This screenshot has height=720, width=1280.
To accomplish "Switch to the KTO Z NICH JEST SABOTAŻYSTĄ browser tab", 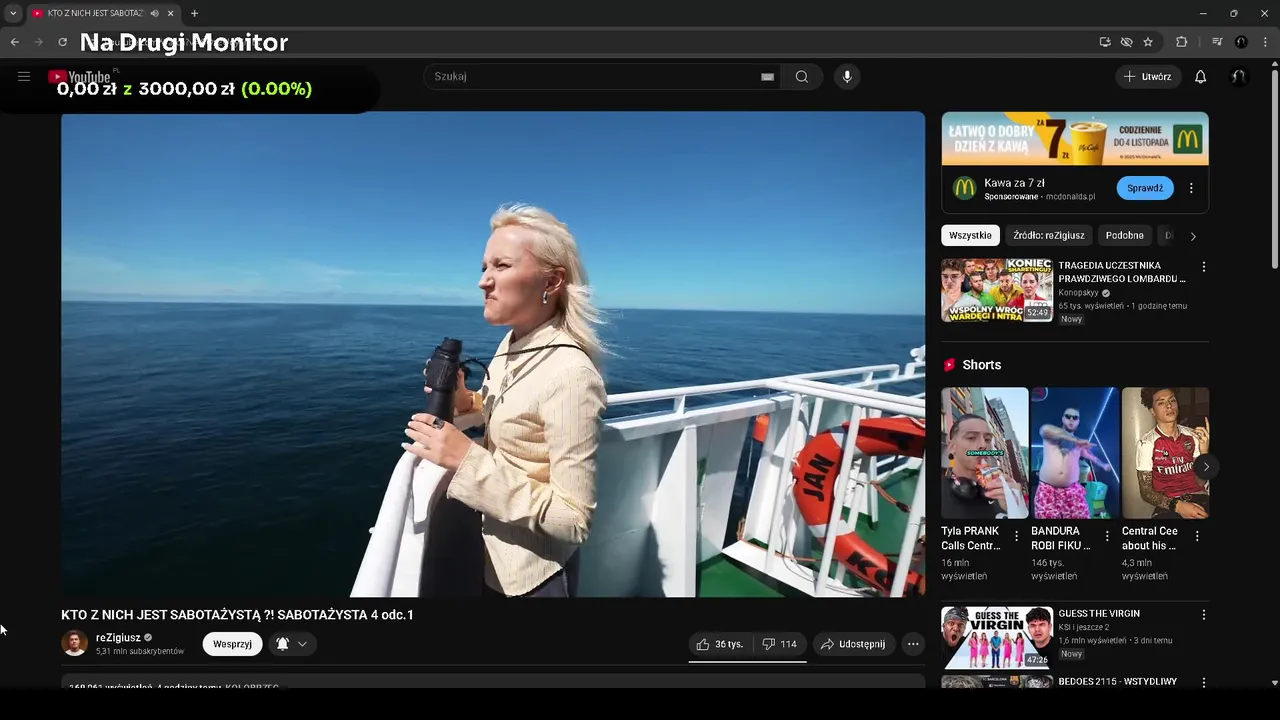I will (x=95, y=13).
